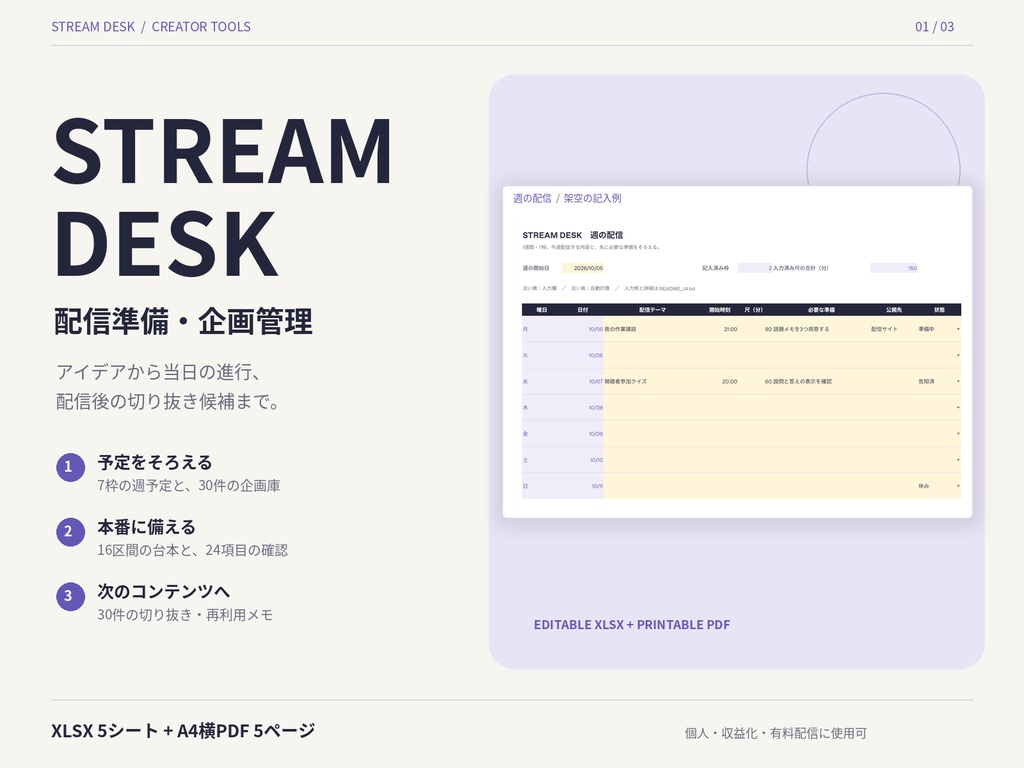Image resolution: width=1024 pixels, height=768 pixels.
Task: Click the 配信サイト cell
Action: [894, 329]
